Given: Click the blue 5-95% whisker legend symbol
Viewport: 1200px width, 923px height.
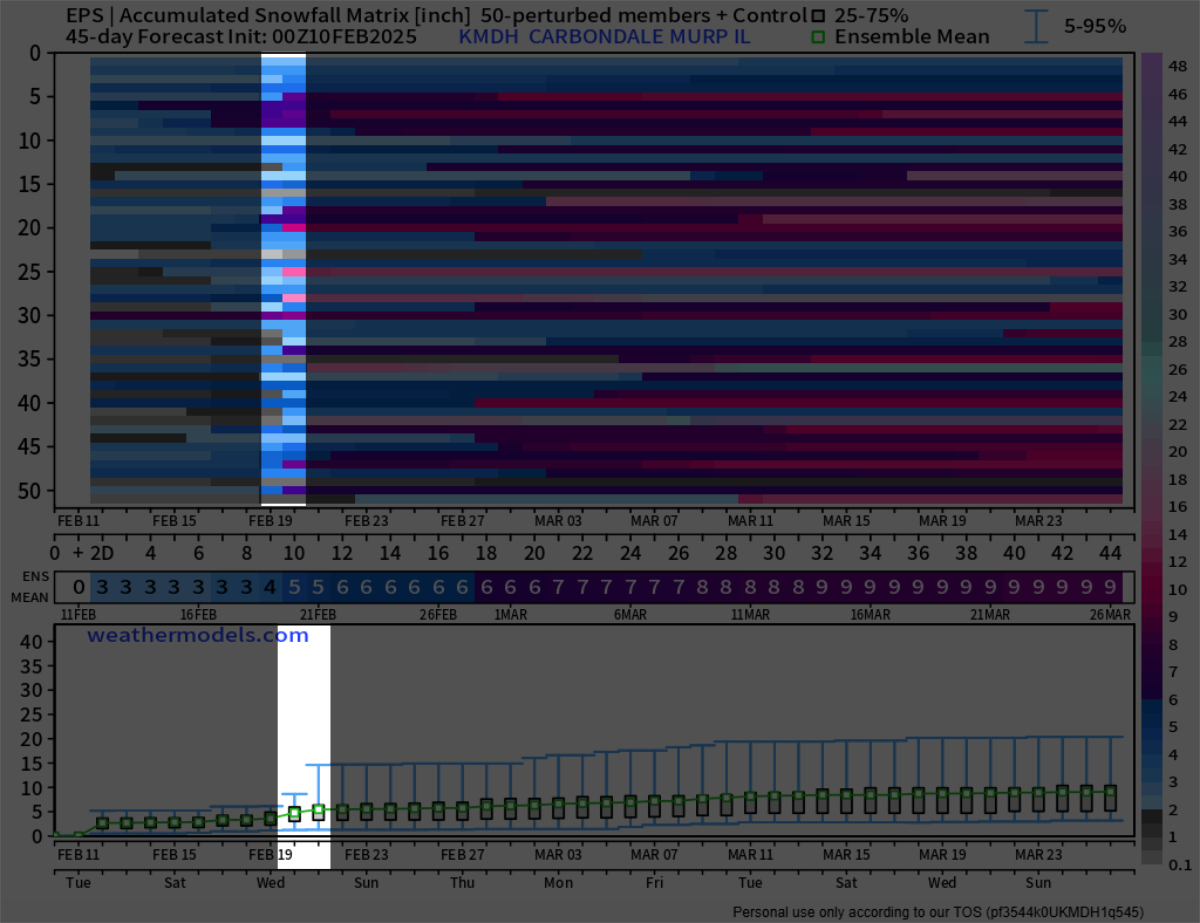Looking at the screenshot, I should click(x=1039, y=27).
